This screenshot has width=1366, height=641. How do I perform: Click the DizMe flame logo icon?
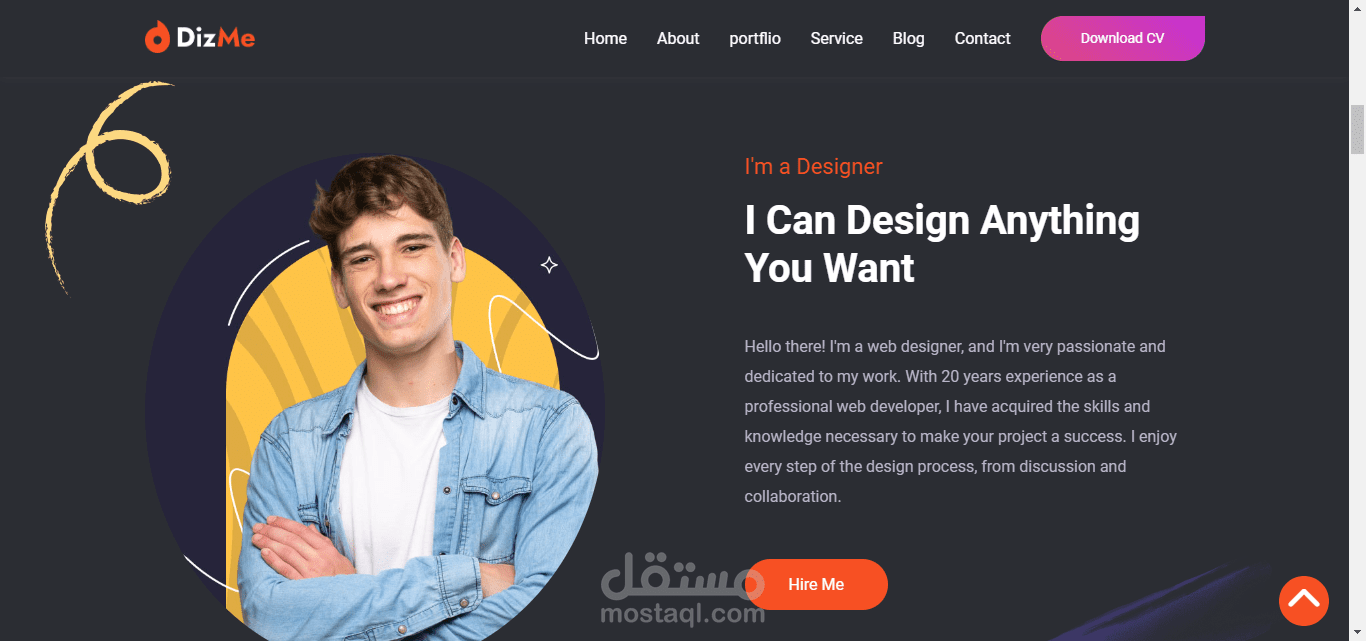click(x=157, y=37)
